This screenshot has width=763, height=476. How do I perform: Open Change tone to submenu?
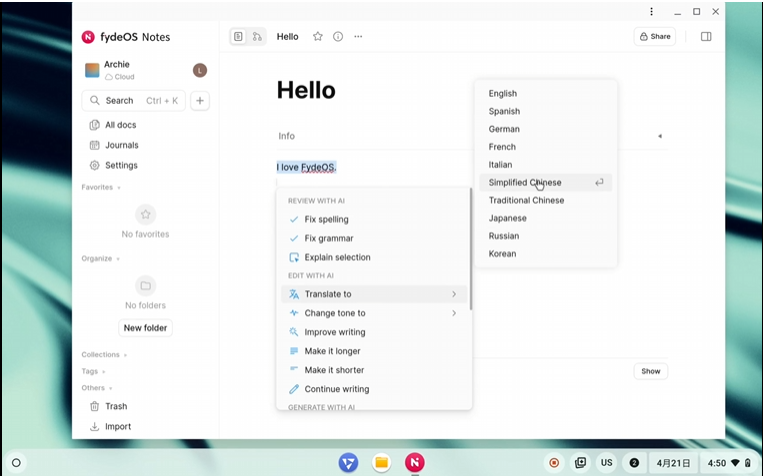pos(374,313)
